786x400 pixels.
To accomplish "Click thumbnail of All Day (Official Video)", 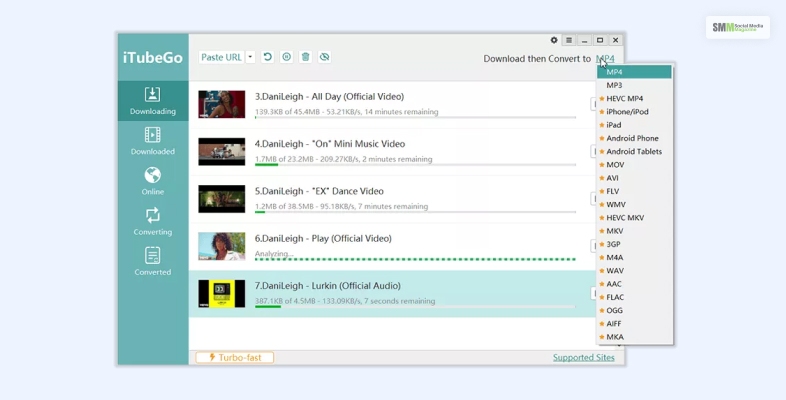I will tap(222, 104).
